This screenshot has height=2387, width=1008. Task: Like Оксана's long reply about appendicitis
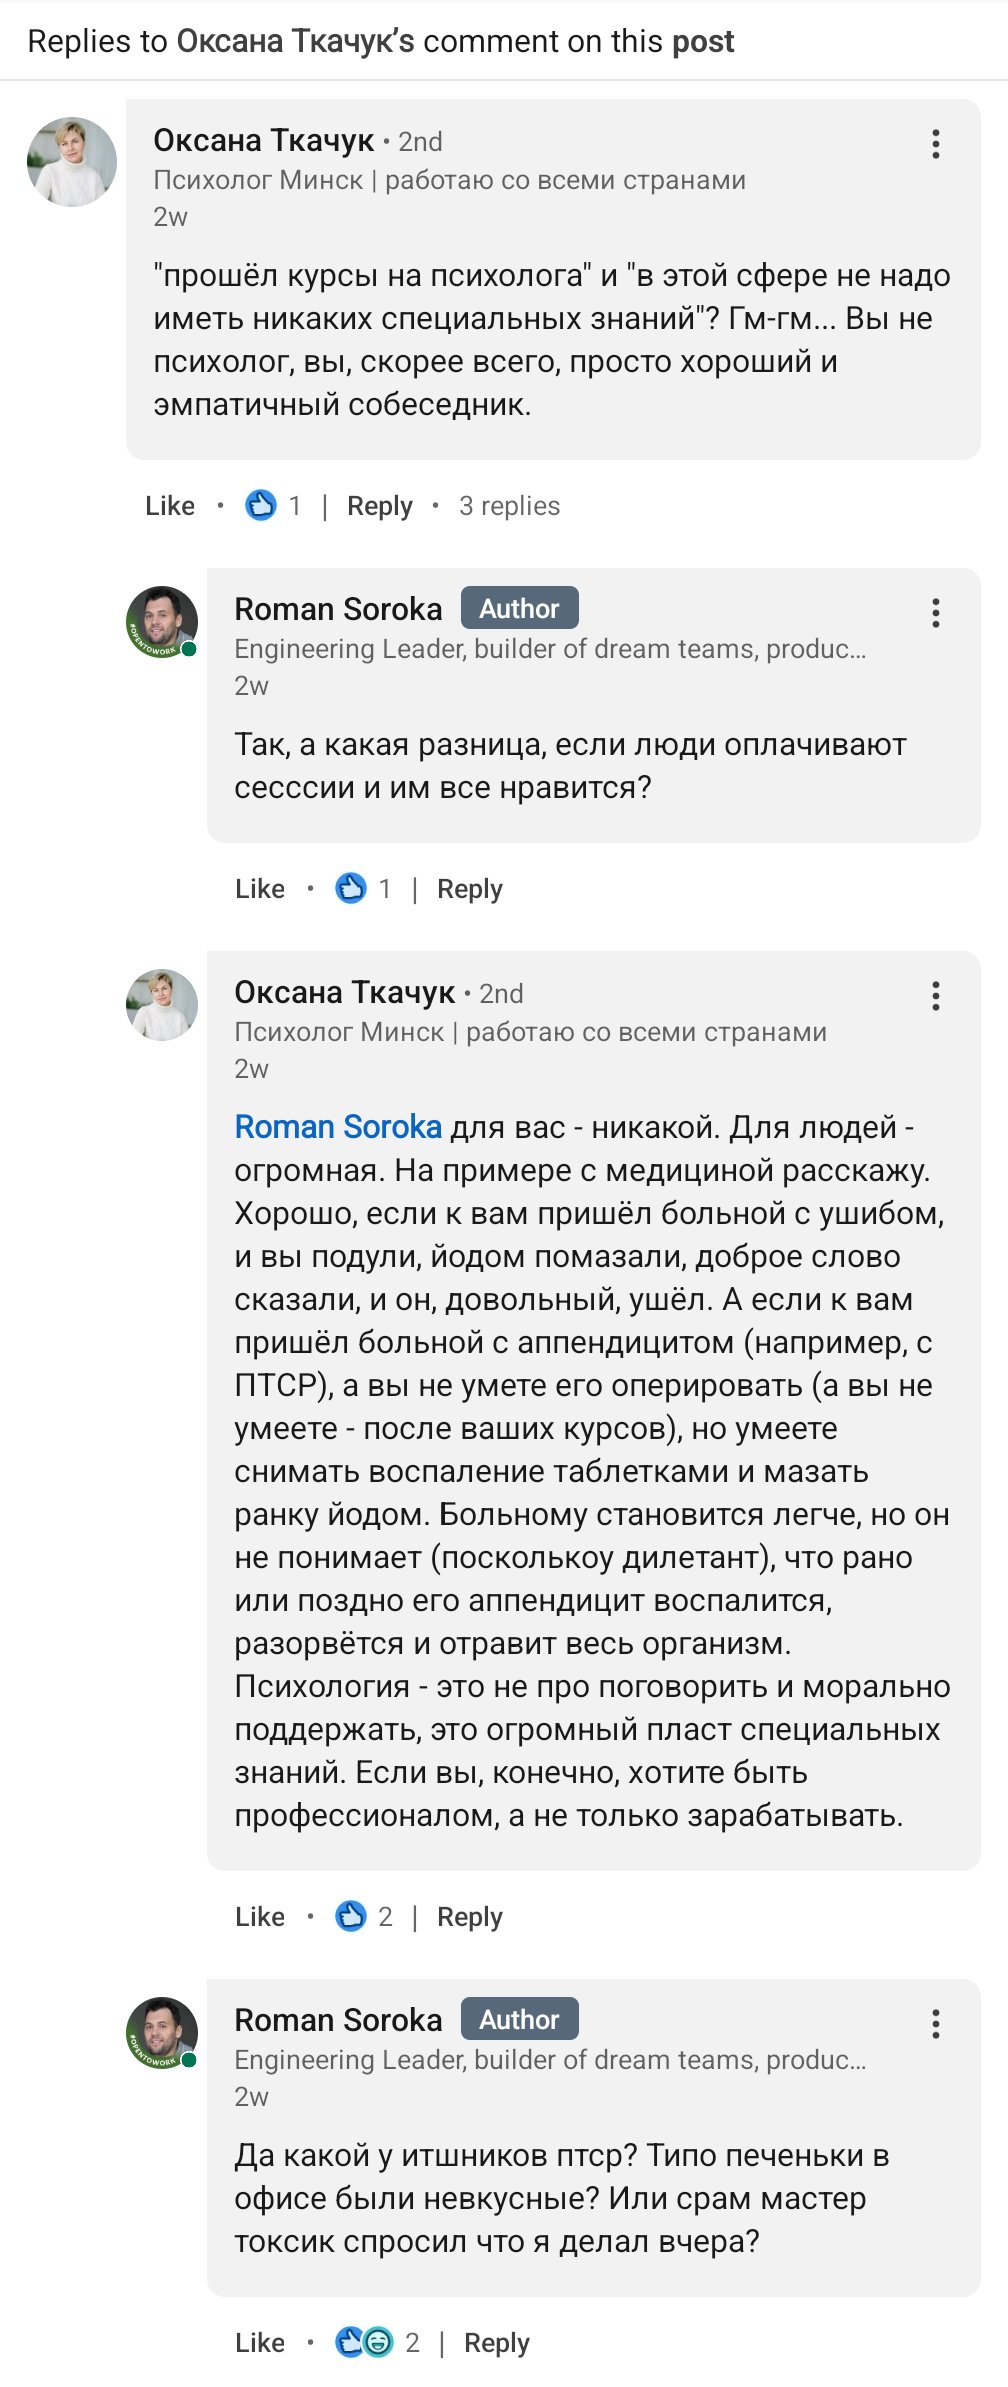click(260, 1917)
